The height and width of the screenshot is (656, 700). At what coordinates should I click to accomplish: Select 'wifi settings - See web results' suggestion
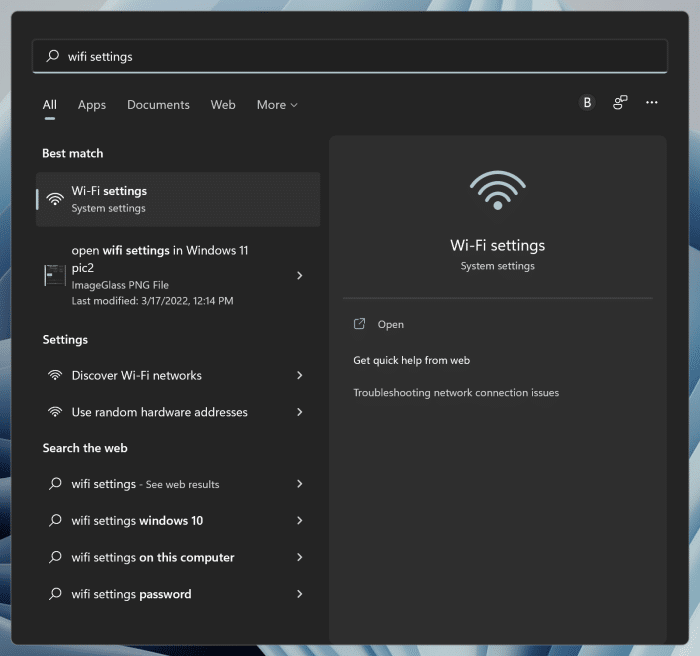[178, 484]
